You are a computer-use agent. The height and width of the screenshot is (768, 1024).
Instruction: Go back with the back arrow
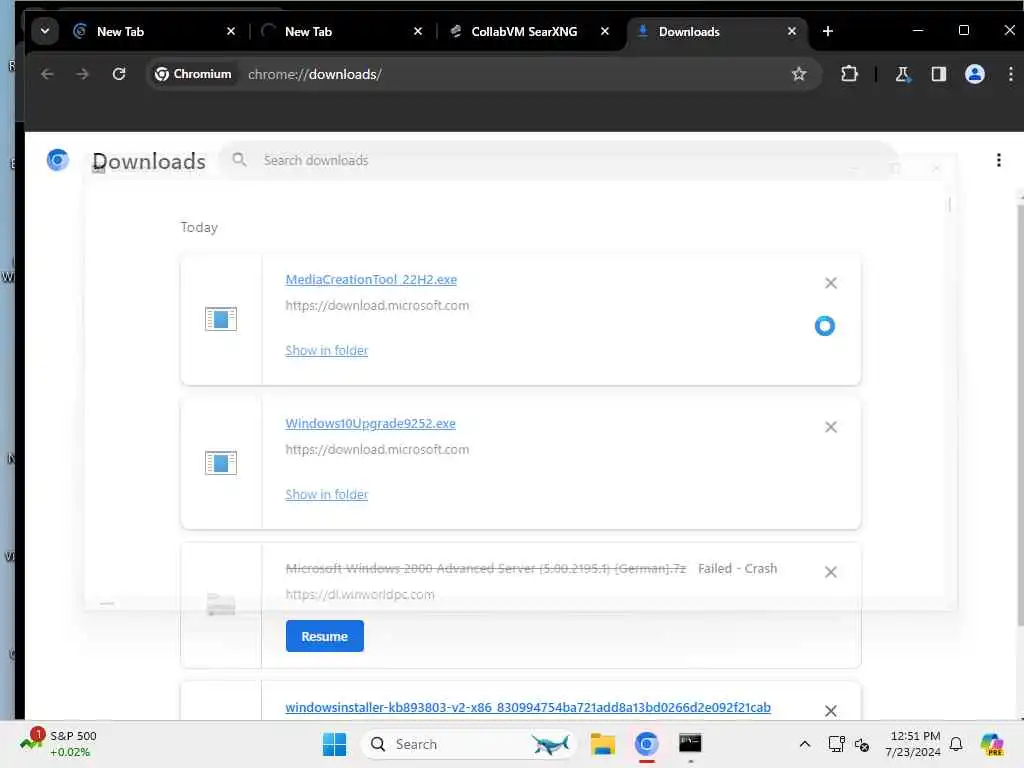click(x=47, y=74)
